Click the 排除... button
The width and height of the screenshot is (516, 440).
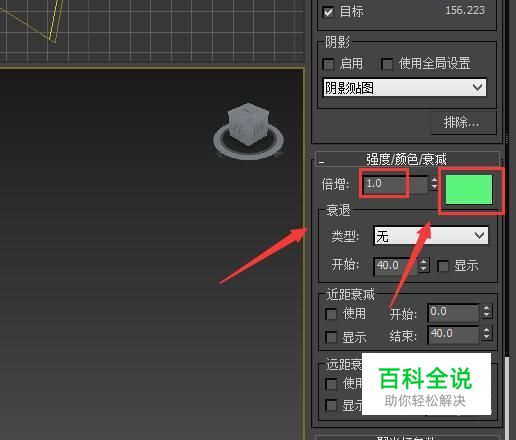coord(464,123)
